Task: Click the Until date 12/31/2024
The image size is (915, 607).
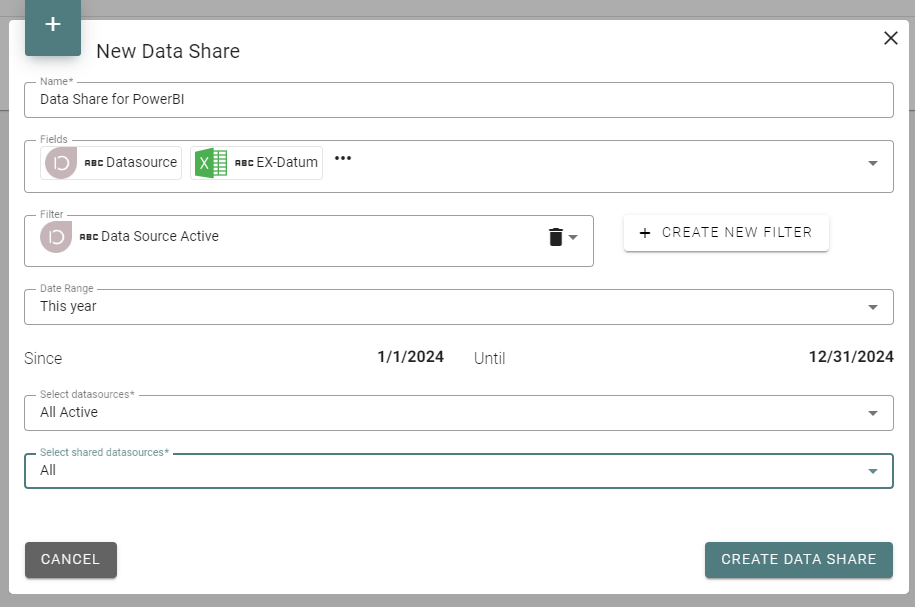Action: coord(851,357)
